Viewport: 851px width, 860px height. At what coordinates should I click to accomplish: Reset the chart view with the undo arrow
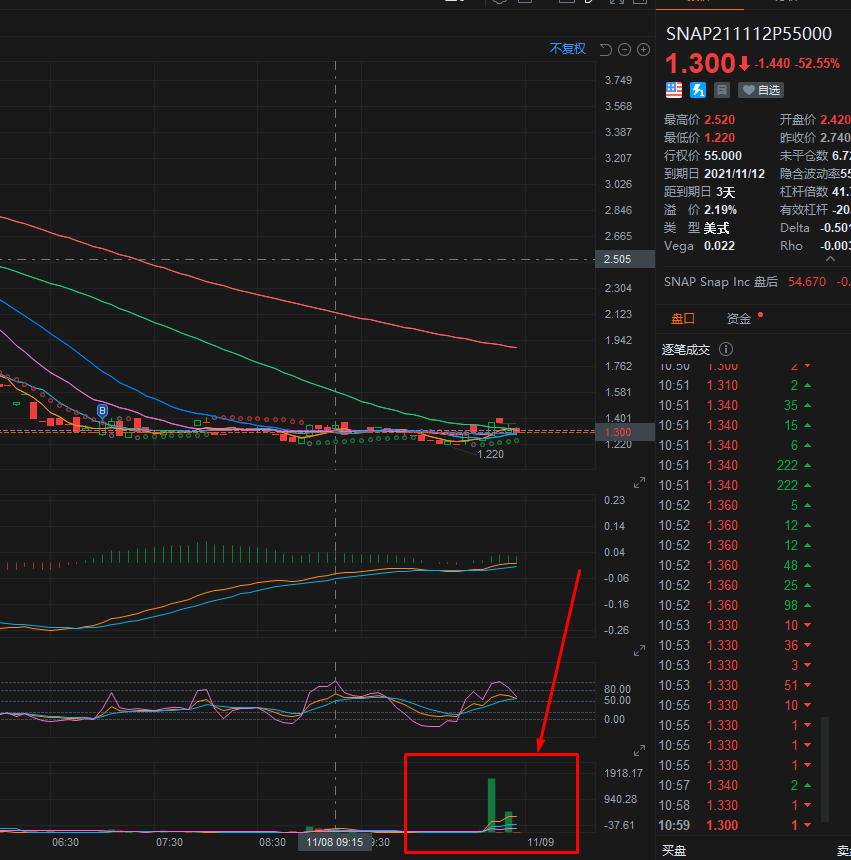(605, 50)
